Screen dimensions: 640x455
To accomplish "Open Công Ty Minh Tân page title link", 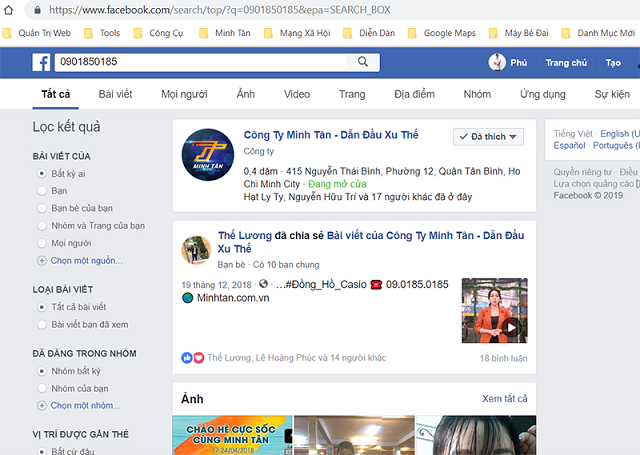I will point(331,135).
